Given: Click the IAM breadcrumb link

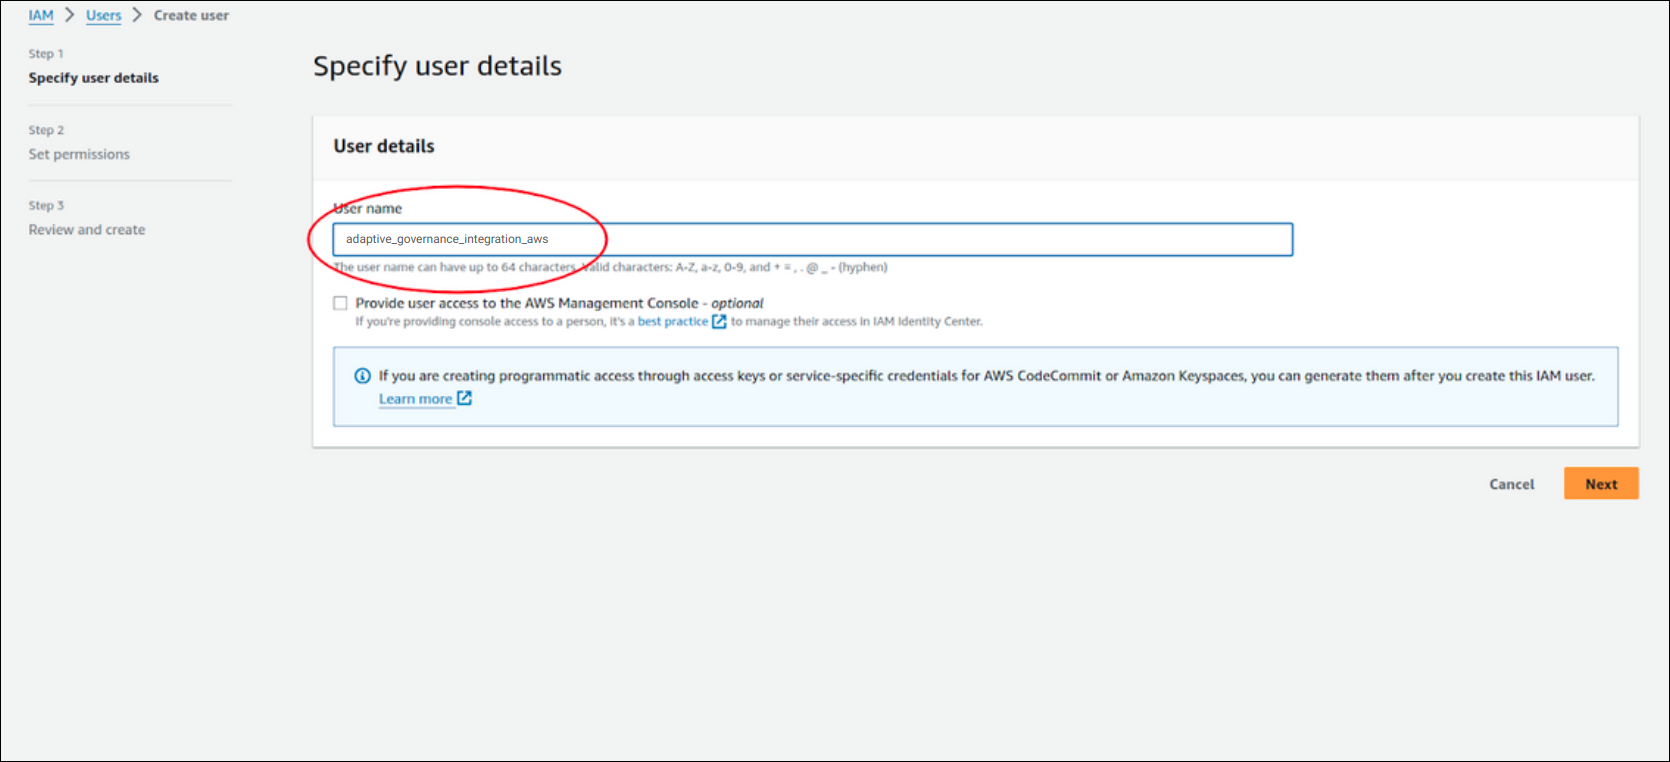Looking at the screenshot, I should (41, 15).
